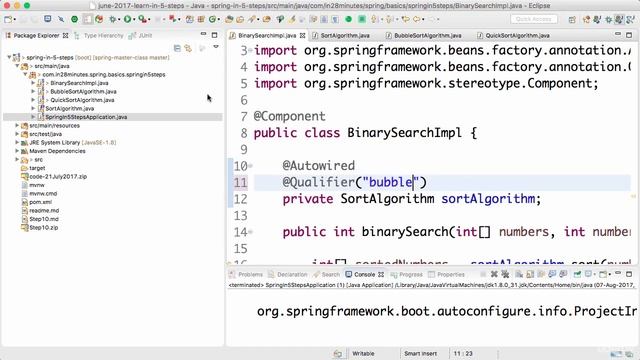Open the Debug button dropdown arrow
The width and height of the screenshot is (640, 360).
pos(119,19)
